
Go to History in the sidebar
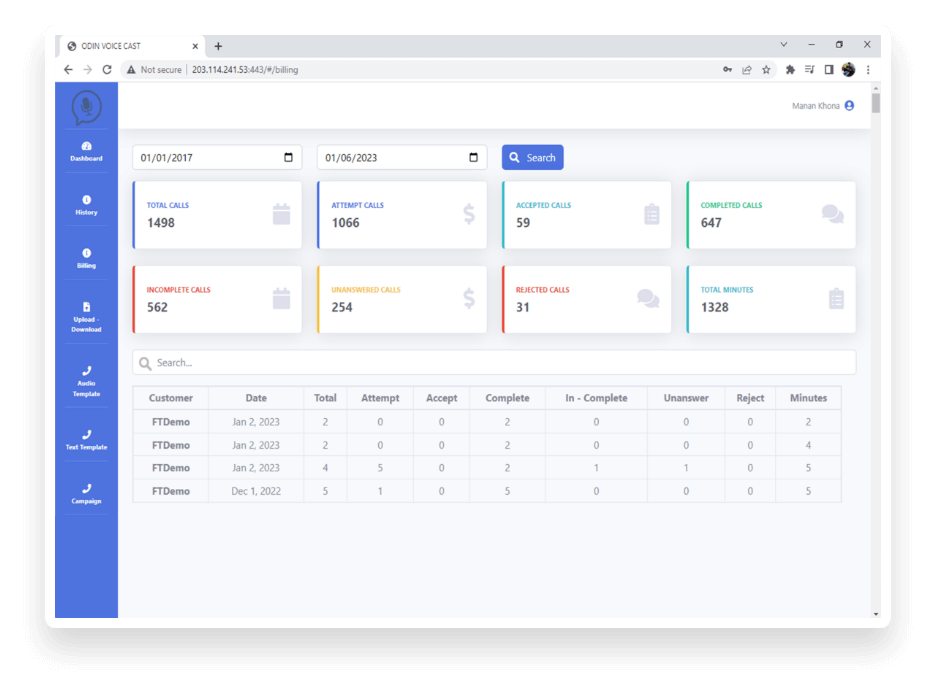(x=86, y=205)
